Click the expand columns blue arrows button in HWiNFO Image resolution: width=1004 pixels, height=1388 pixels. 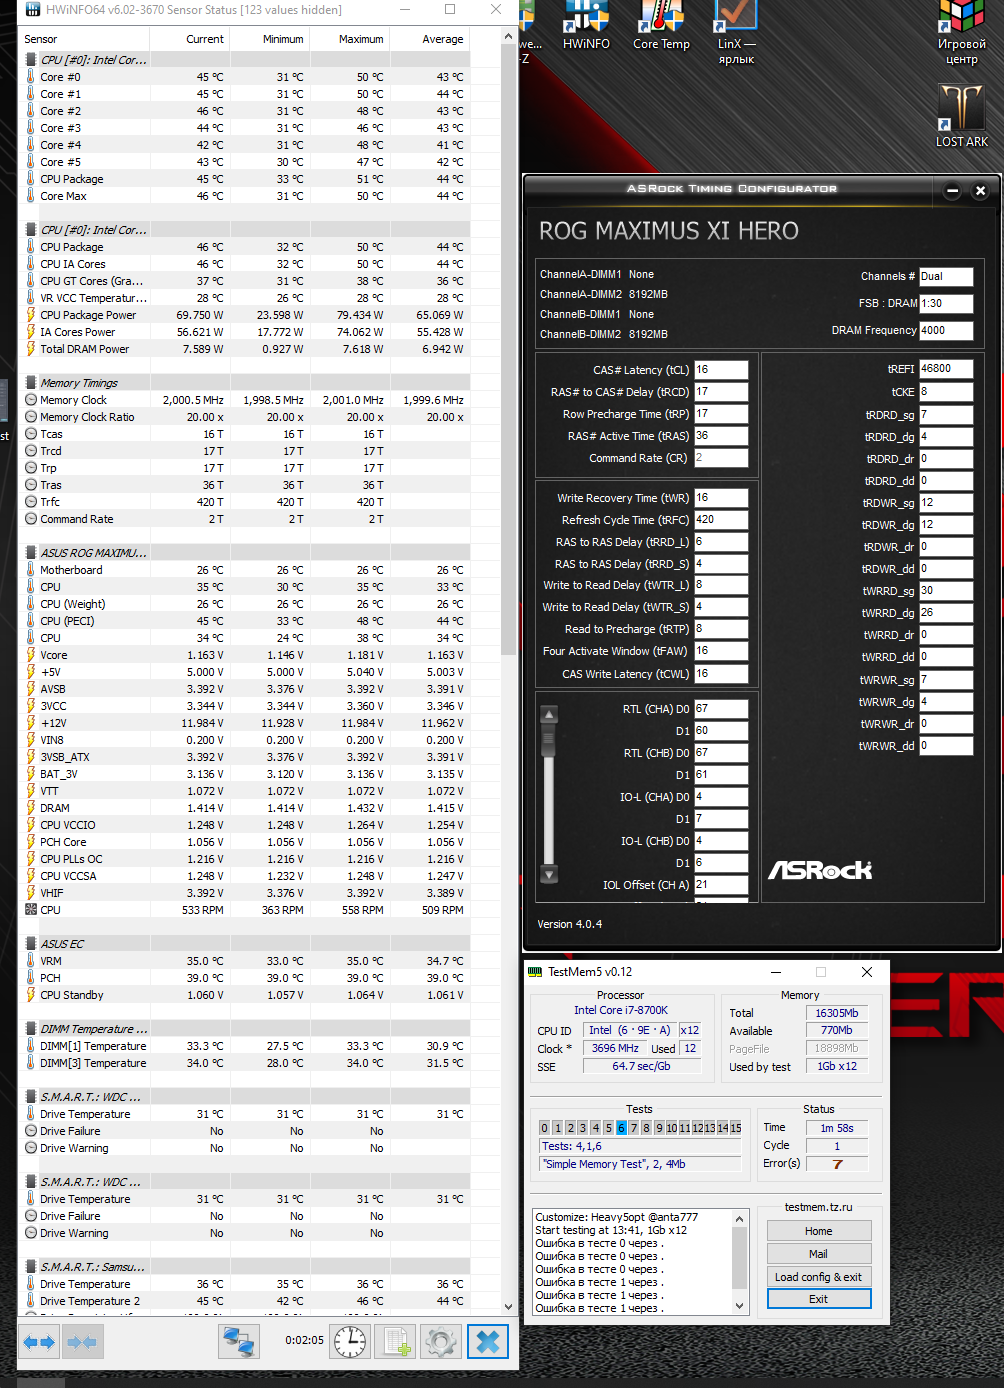[x=39, y=1342]
